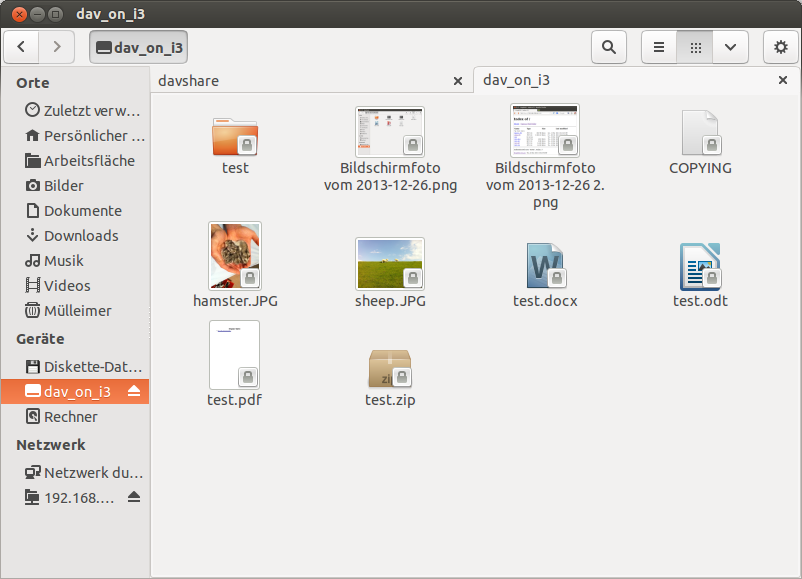Image resolution: width=802 pixels, height=579 pixels.
Task: Click the dav_on_i3 path bar button
Action: pyautogui.click(x=138, y=47)
